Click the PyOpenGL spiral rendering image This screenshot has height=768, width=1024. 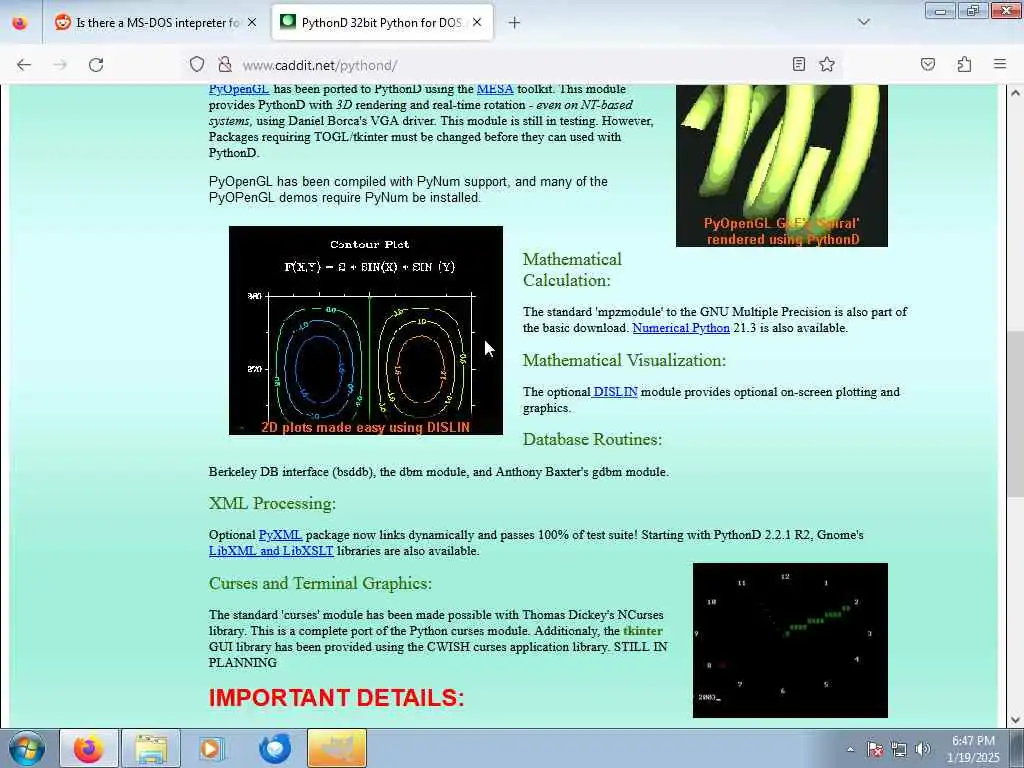(782, 166)
